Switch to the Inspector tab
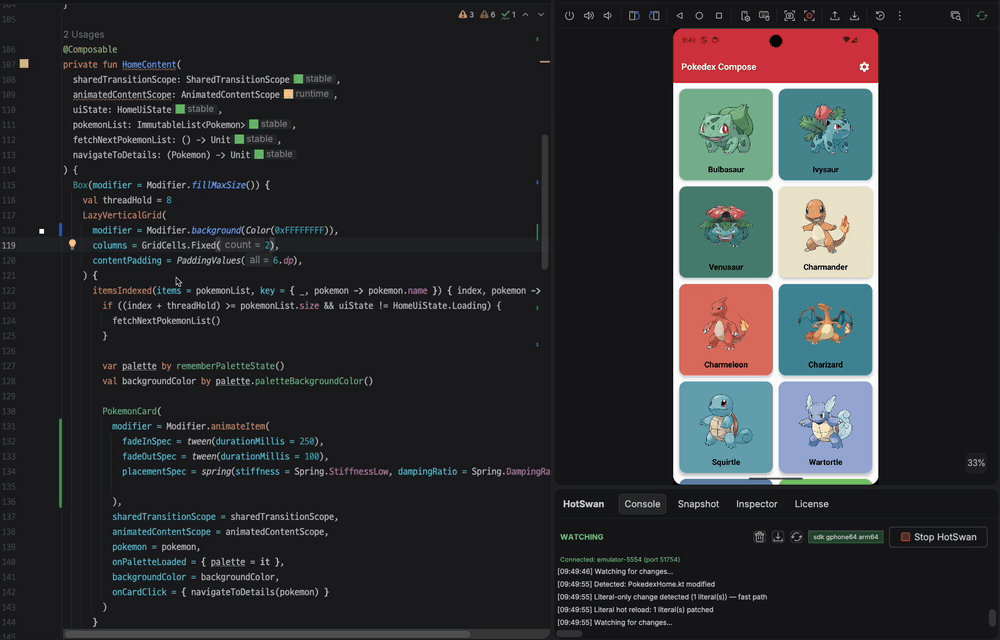Screen dimensions: 1000x640 [x=756, y=504]
